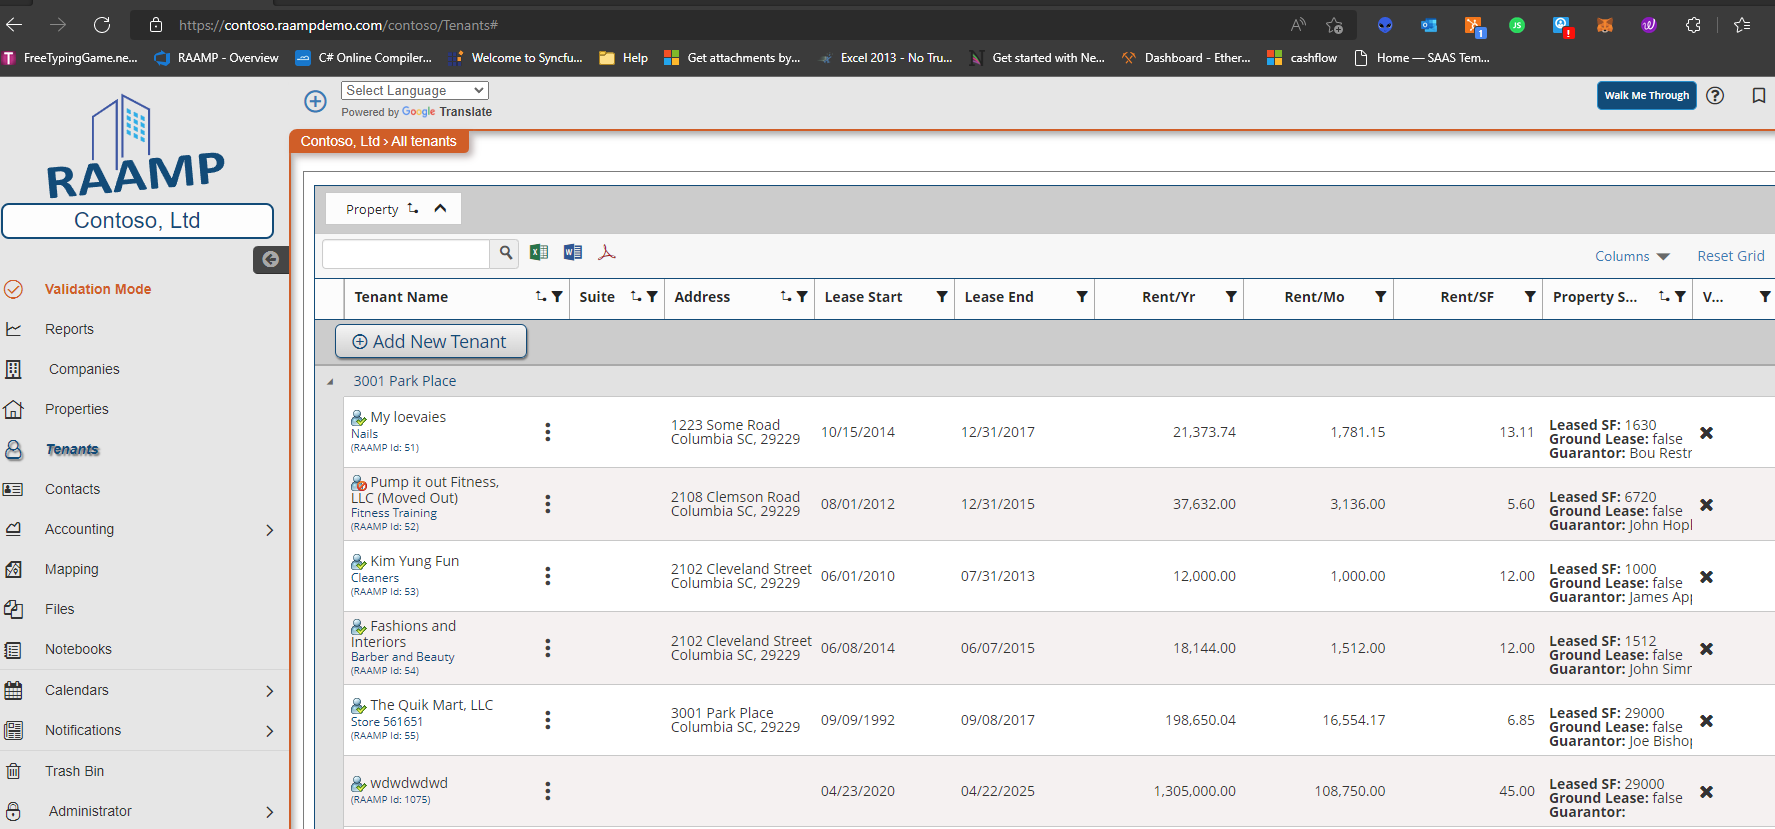Open the Kim Yung Fun tenant link
Viewport: 1775px width, 829px height.
coord(414,561)
